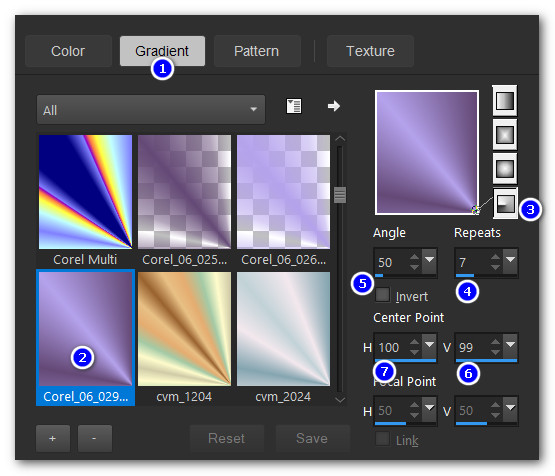
Task: Click the Repeats spinner arrows
Action: [496, 262]
